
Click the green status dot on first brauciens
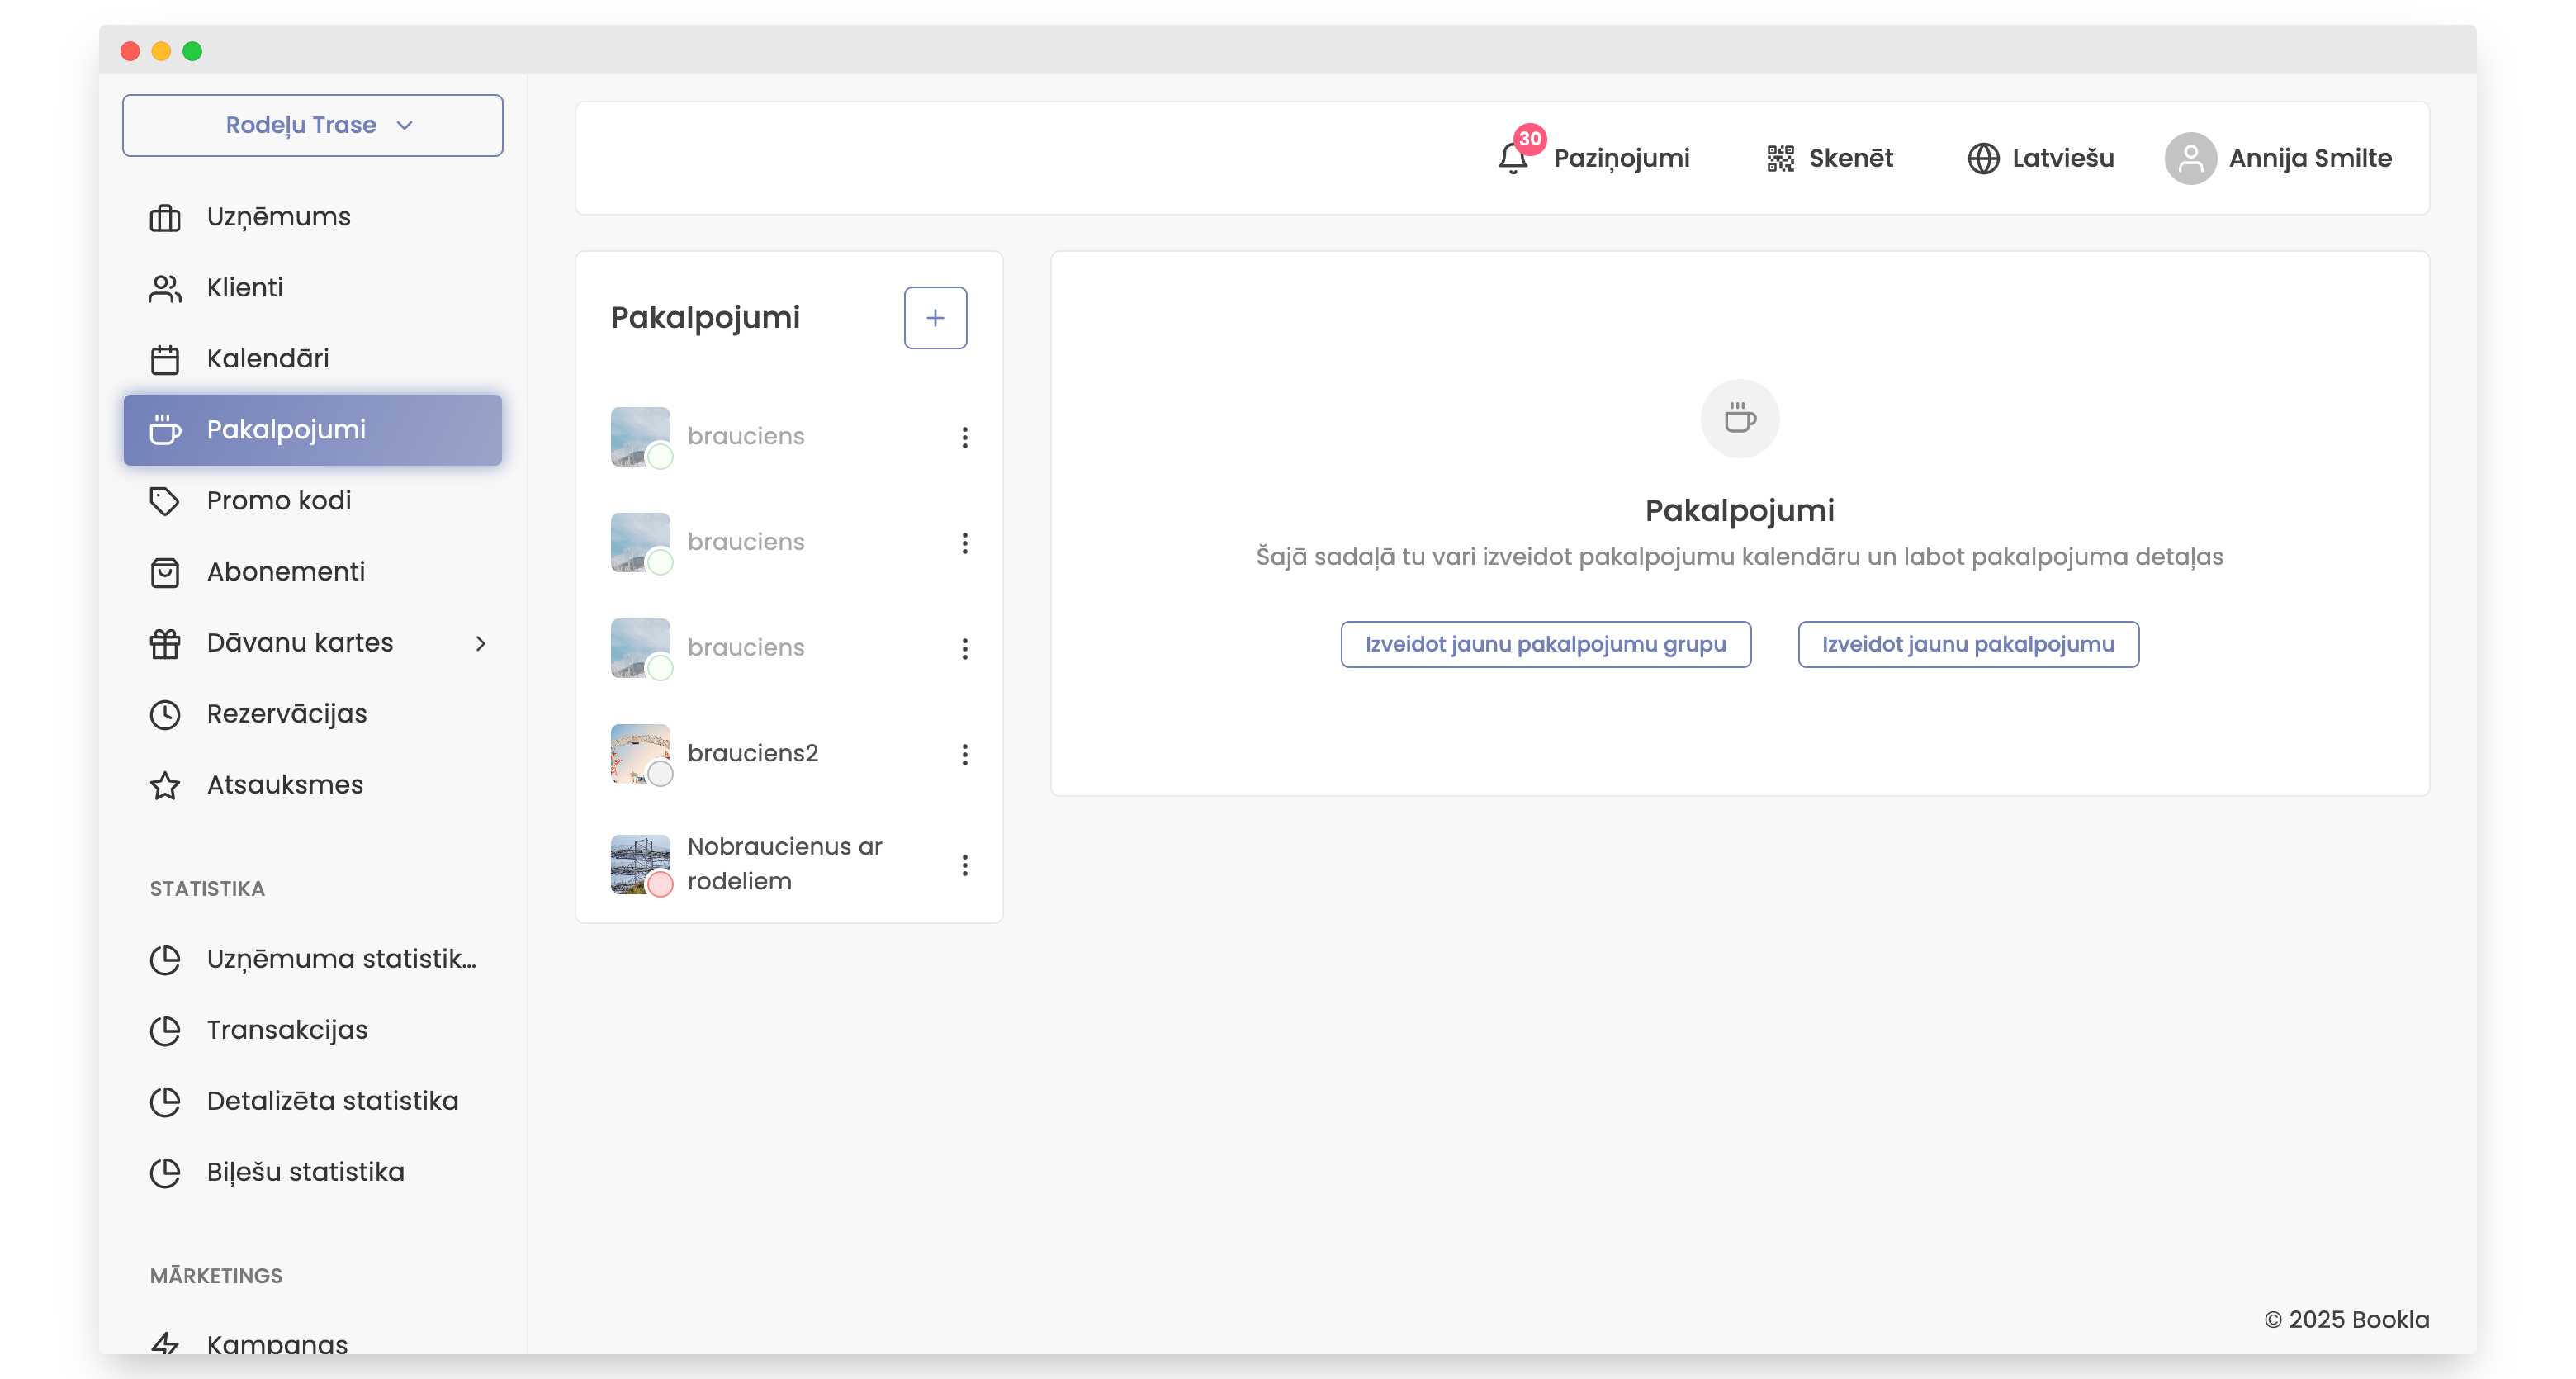(660, 457)
